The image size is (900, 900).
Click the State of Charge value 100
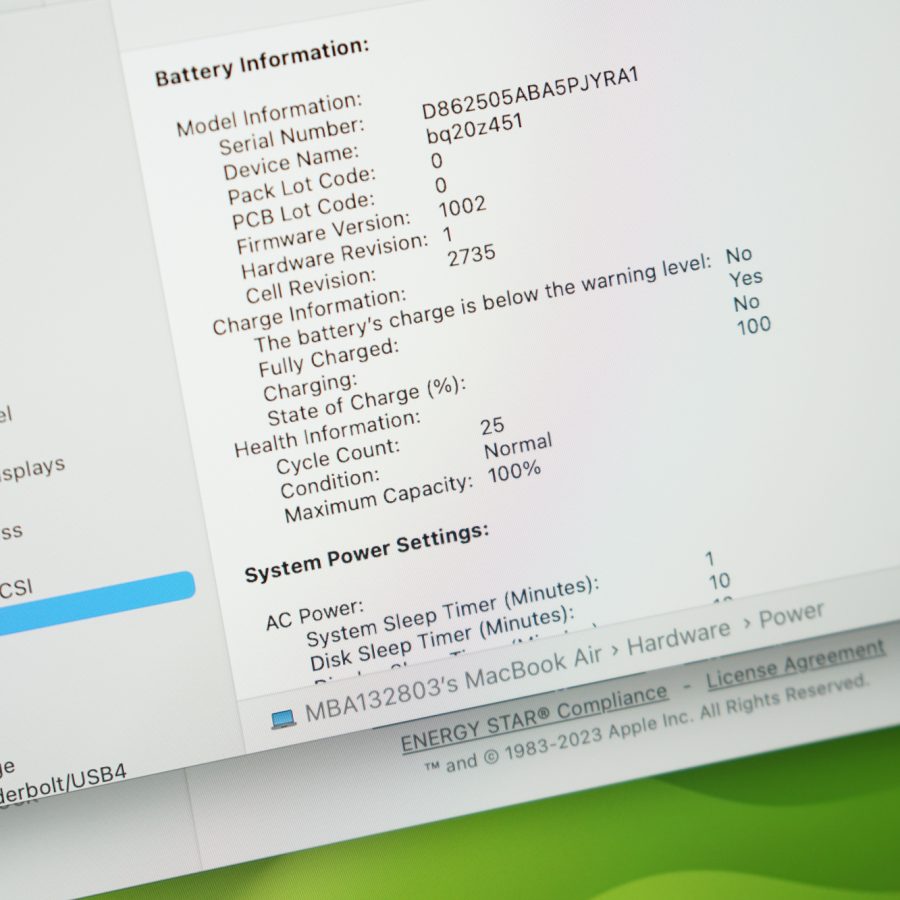[x=754, y=326]
